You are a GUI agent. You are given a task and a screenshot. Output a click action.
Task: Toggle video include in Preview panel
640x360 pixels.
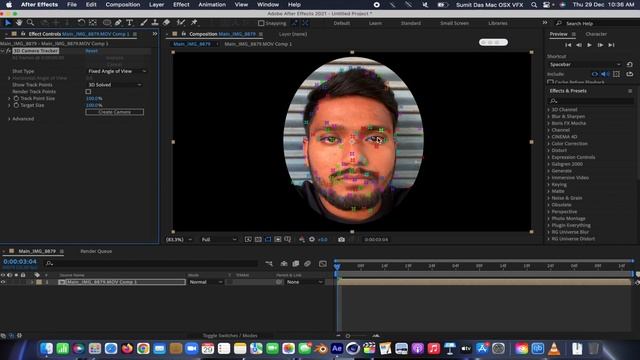point(595,74)
